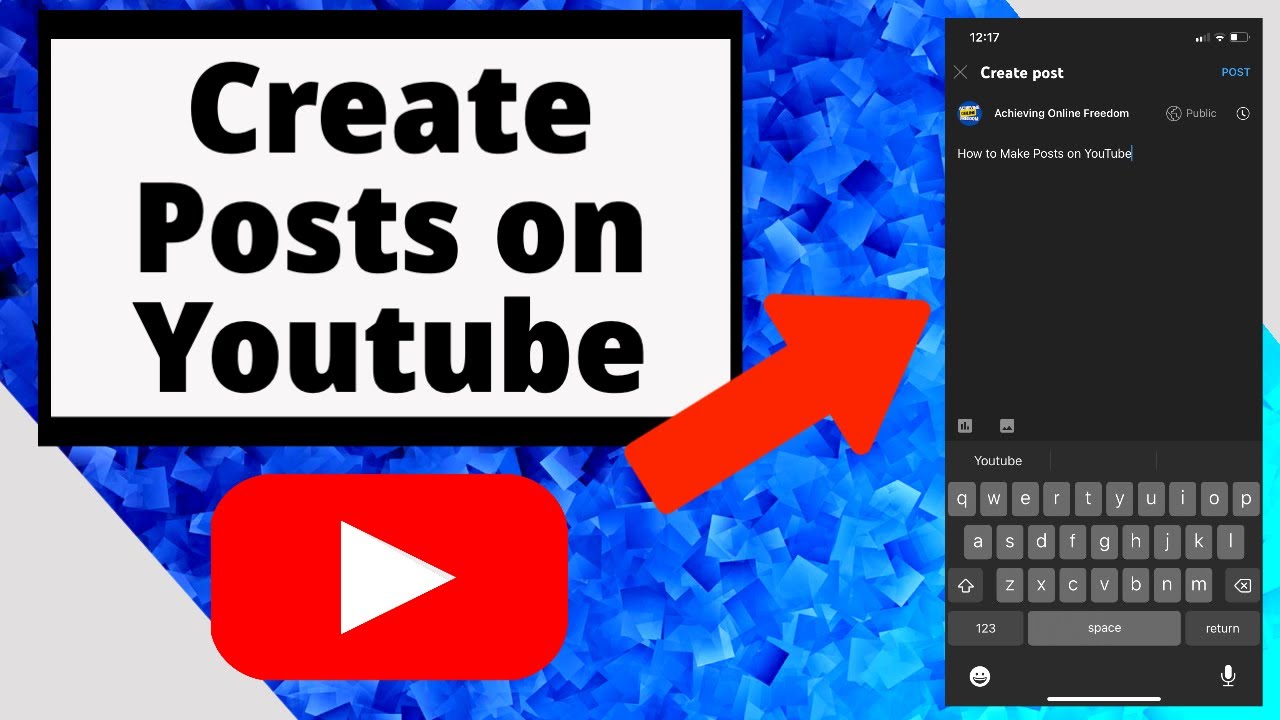Tap the w key
1280x720 pixels.
point(993,498)
